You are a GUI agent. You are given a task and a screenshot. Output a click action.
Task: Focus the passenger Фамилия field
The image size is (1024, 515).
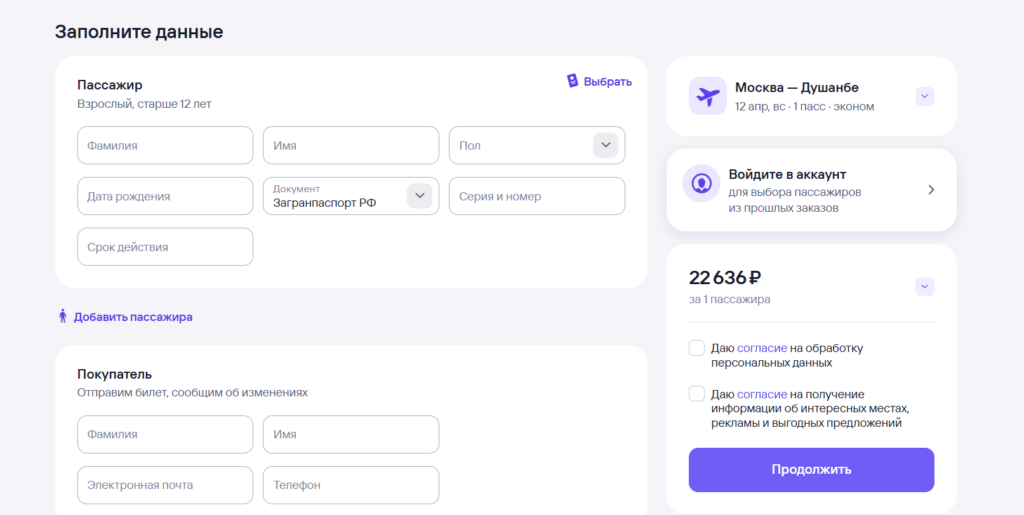(165, 146)
